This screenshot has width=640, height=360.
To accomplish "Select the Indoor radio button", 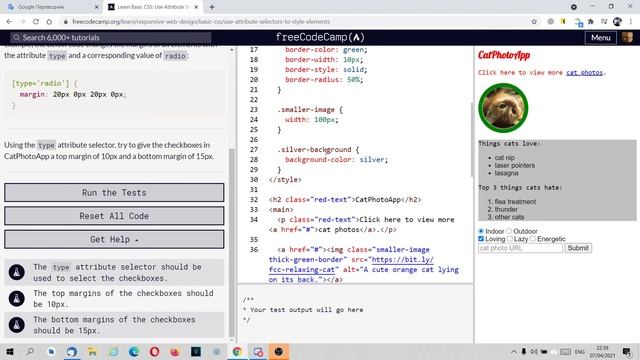I will click(x=481, y=231).
